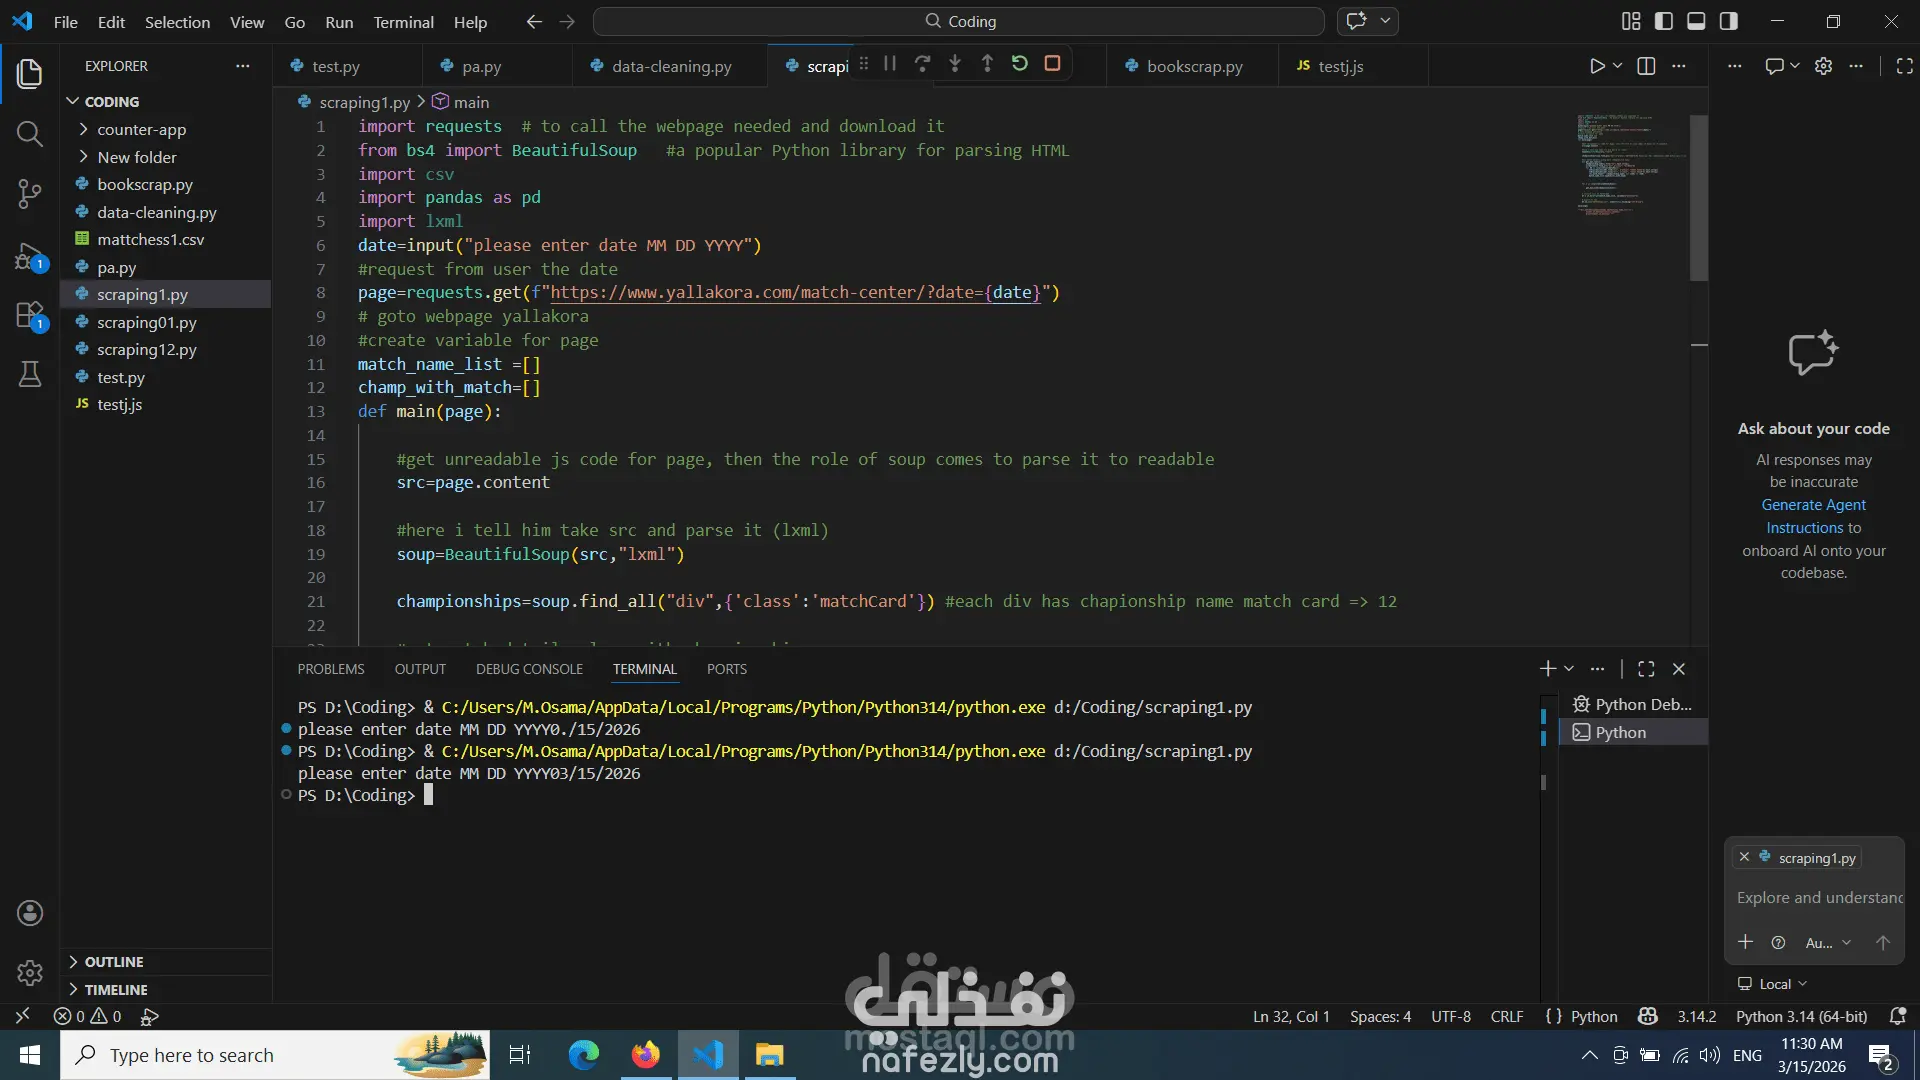Open the Testing flask view

coord(30,375)
